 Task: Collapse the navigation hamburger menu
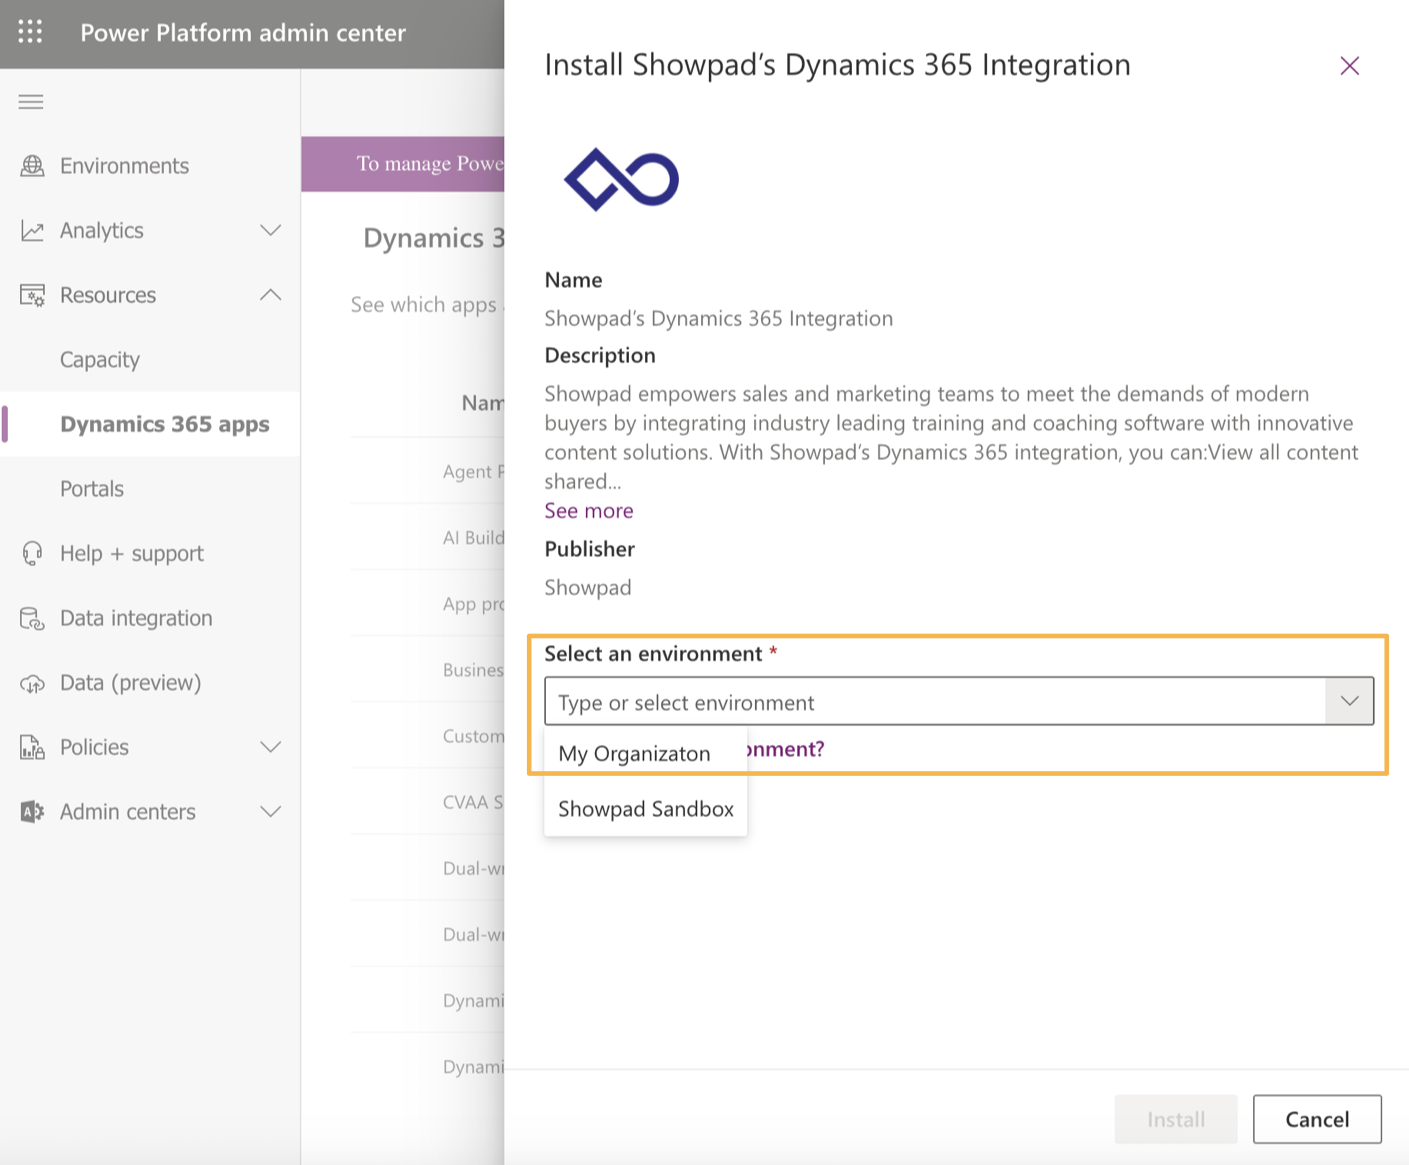(31, 101)
